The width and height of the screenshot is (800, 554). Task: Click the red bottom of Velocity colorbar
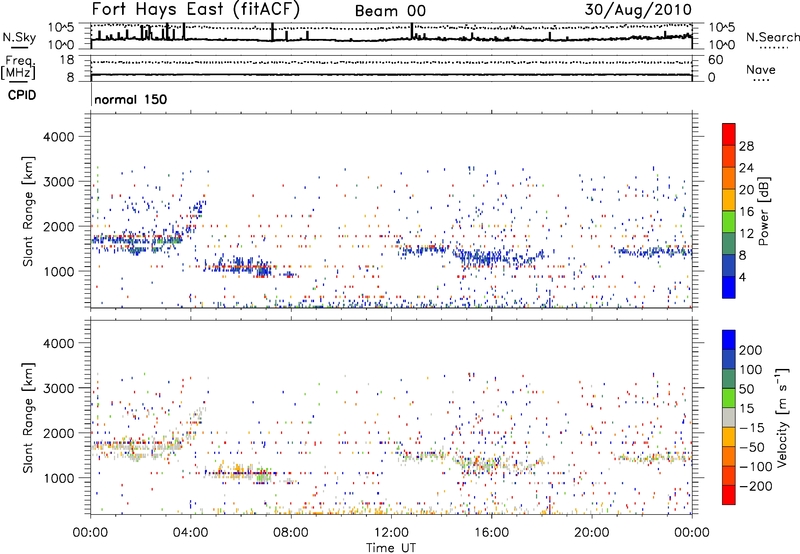point(729,495)
